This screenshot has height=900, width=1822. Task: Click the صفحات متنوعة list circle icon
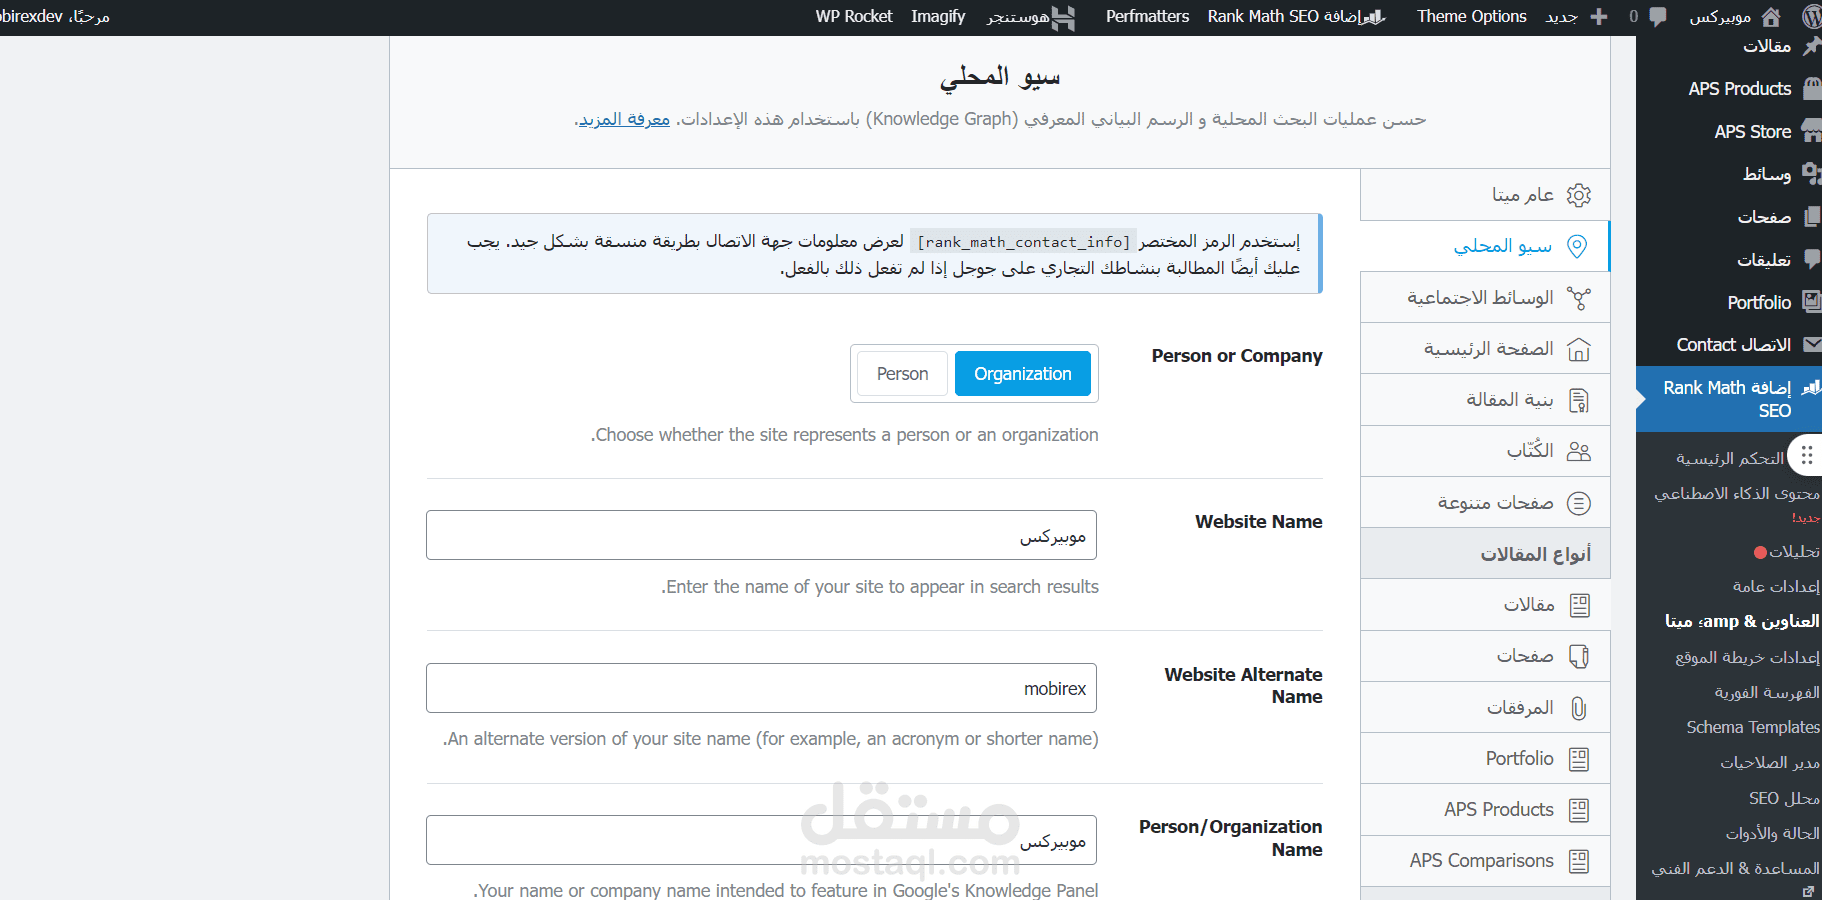pos(1578,503)
